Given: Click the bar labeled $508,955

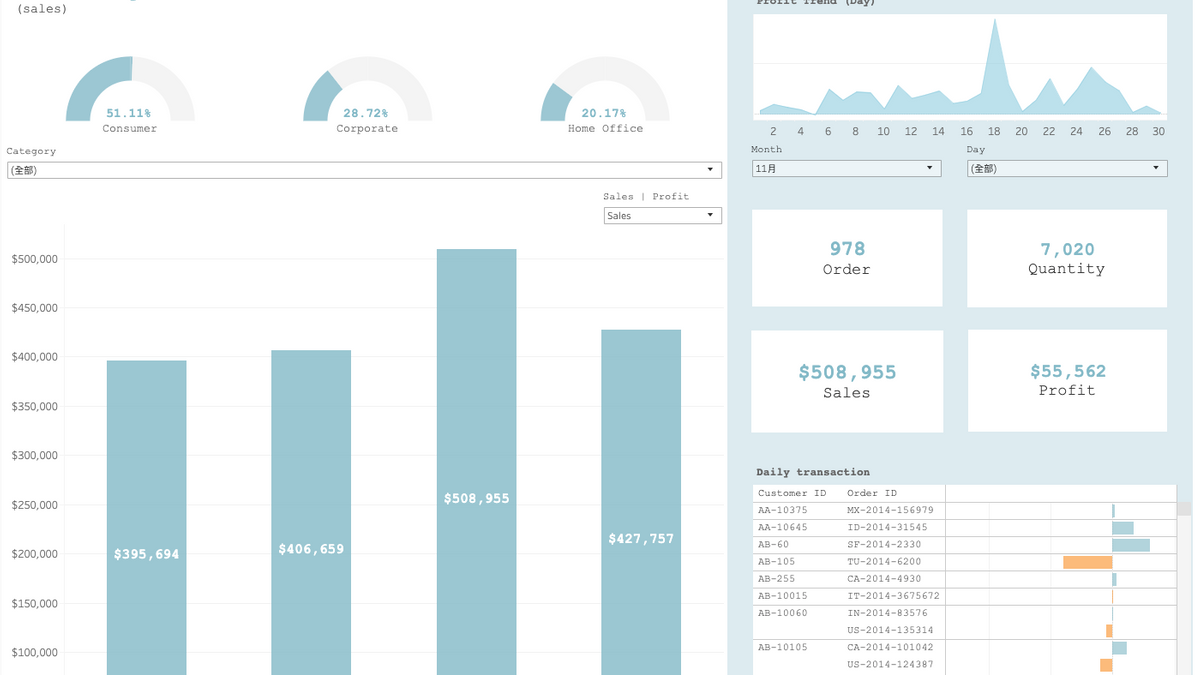Looking at the screenshot, I should click(477, 462).
